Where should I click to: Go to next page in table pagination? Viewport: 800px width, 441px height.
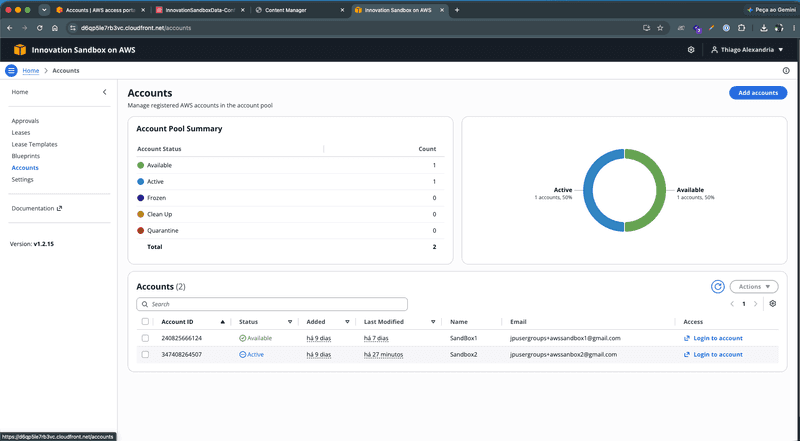coord(756,304)
